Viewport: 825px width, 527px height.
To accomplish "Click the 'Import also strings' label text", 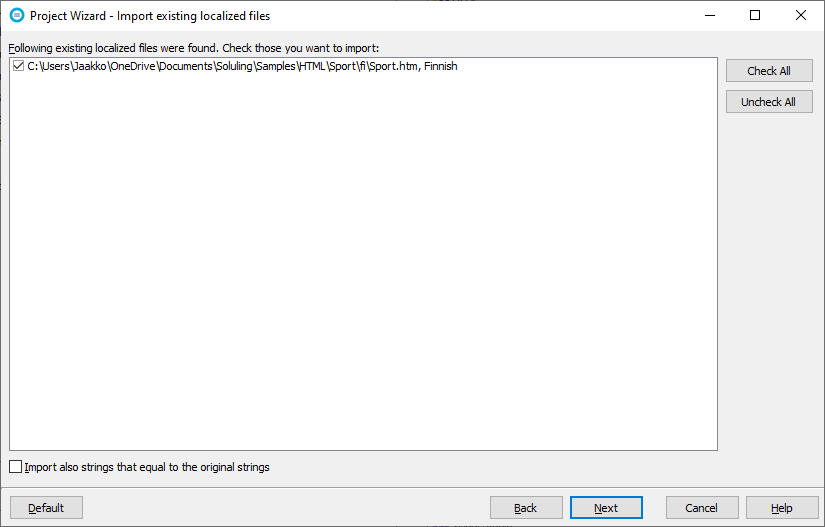I will pyautogui.click(x=147, y=467).
